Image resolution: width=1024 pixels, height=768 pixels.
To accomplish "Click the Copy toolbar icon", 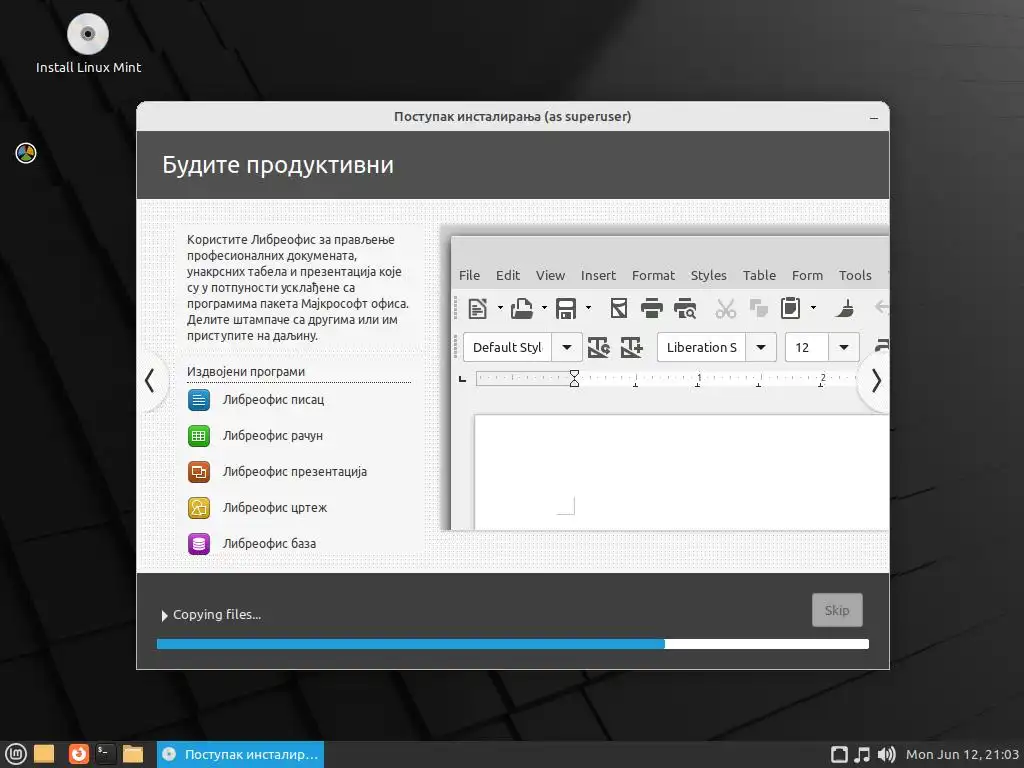I will click(x=758, y=308).
